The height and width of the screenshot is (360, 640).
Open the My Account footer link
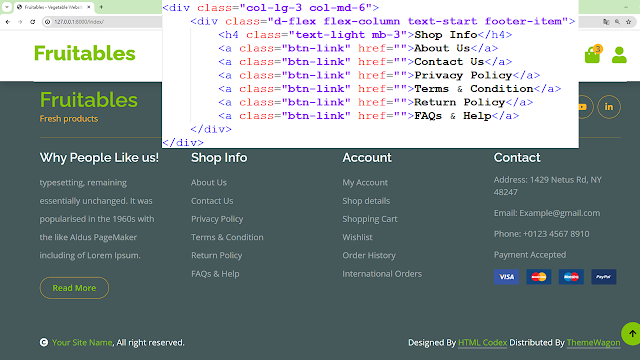tap(365, 182)
